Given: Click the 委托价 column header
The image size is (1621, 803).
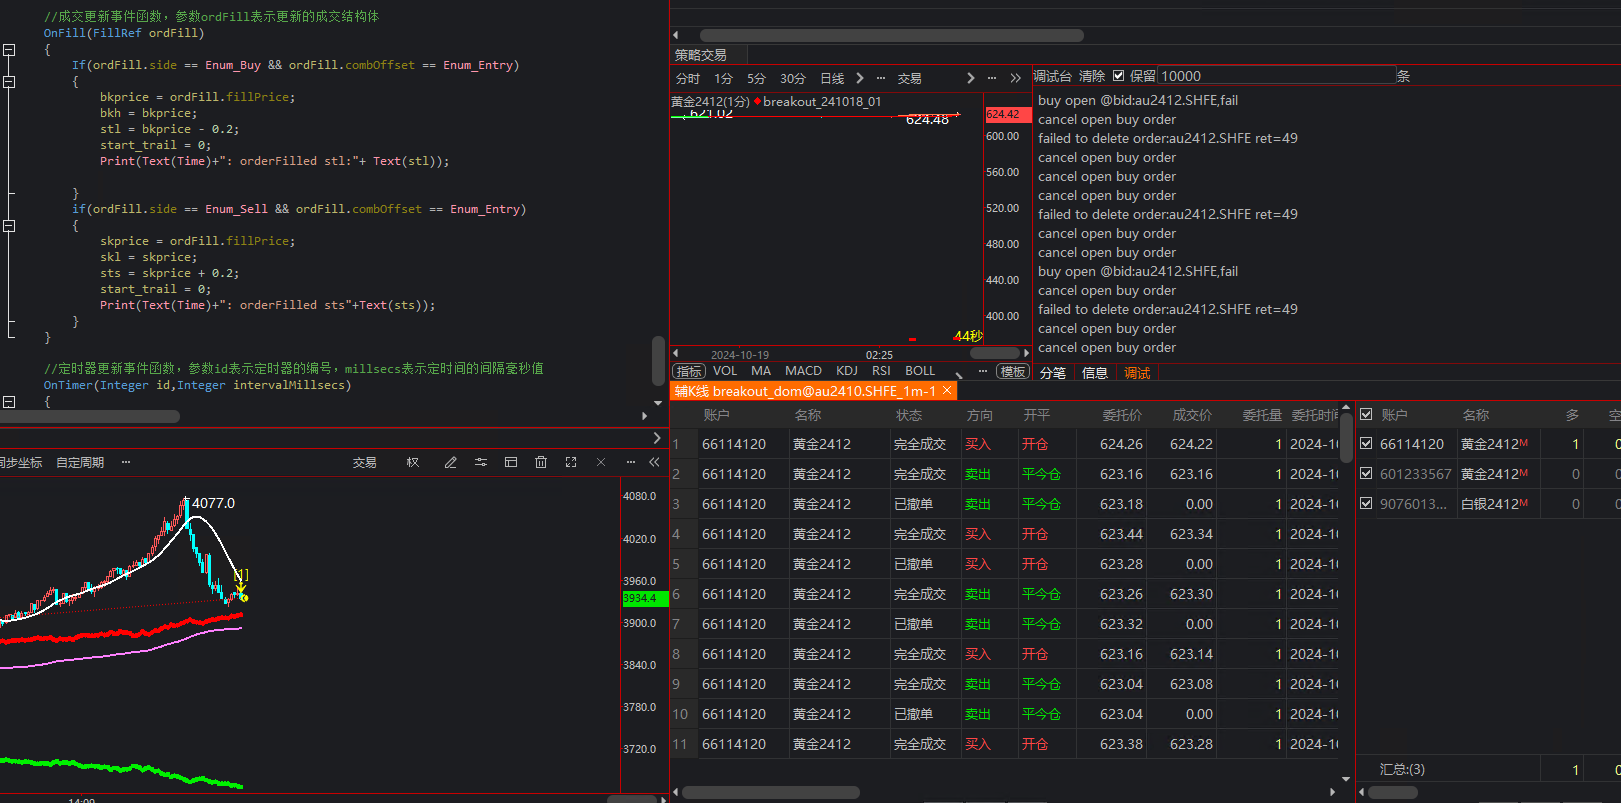Looking at the screenshot, I should pyautogui.click(x=1122, y=414).
